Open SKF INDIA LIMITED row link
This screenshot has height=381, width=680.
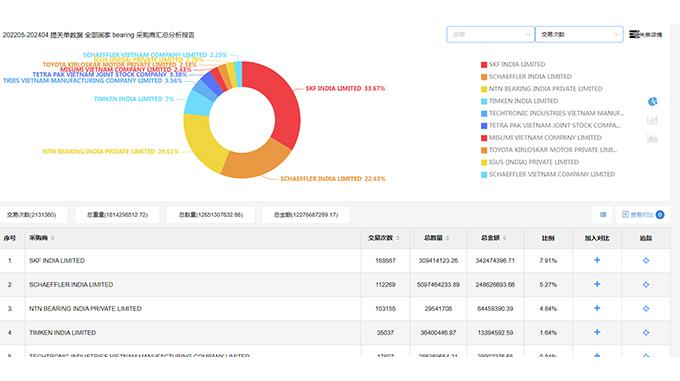[57, 261]
